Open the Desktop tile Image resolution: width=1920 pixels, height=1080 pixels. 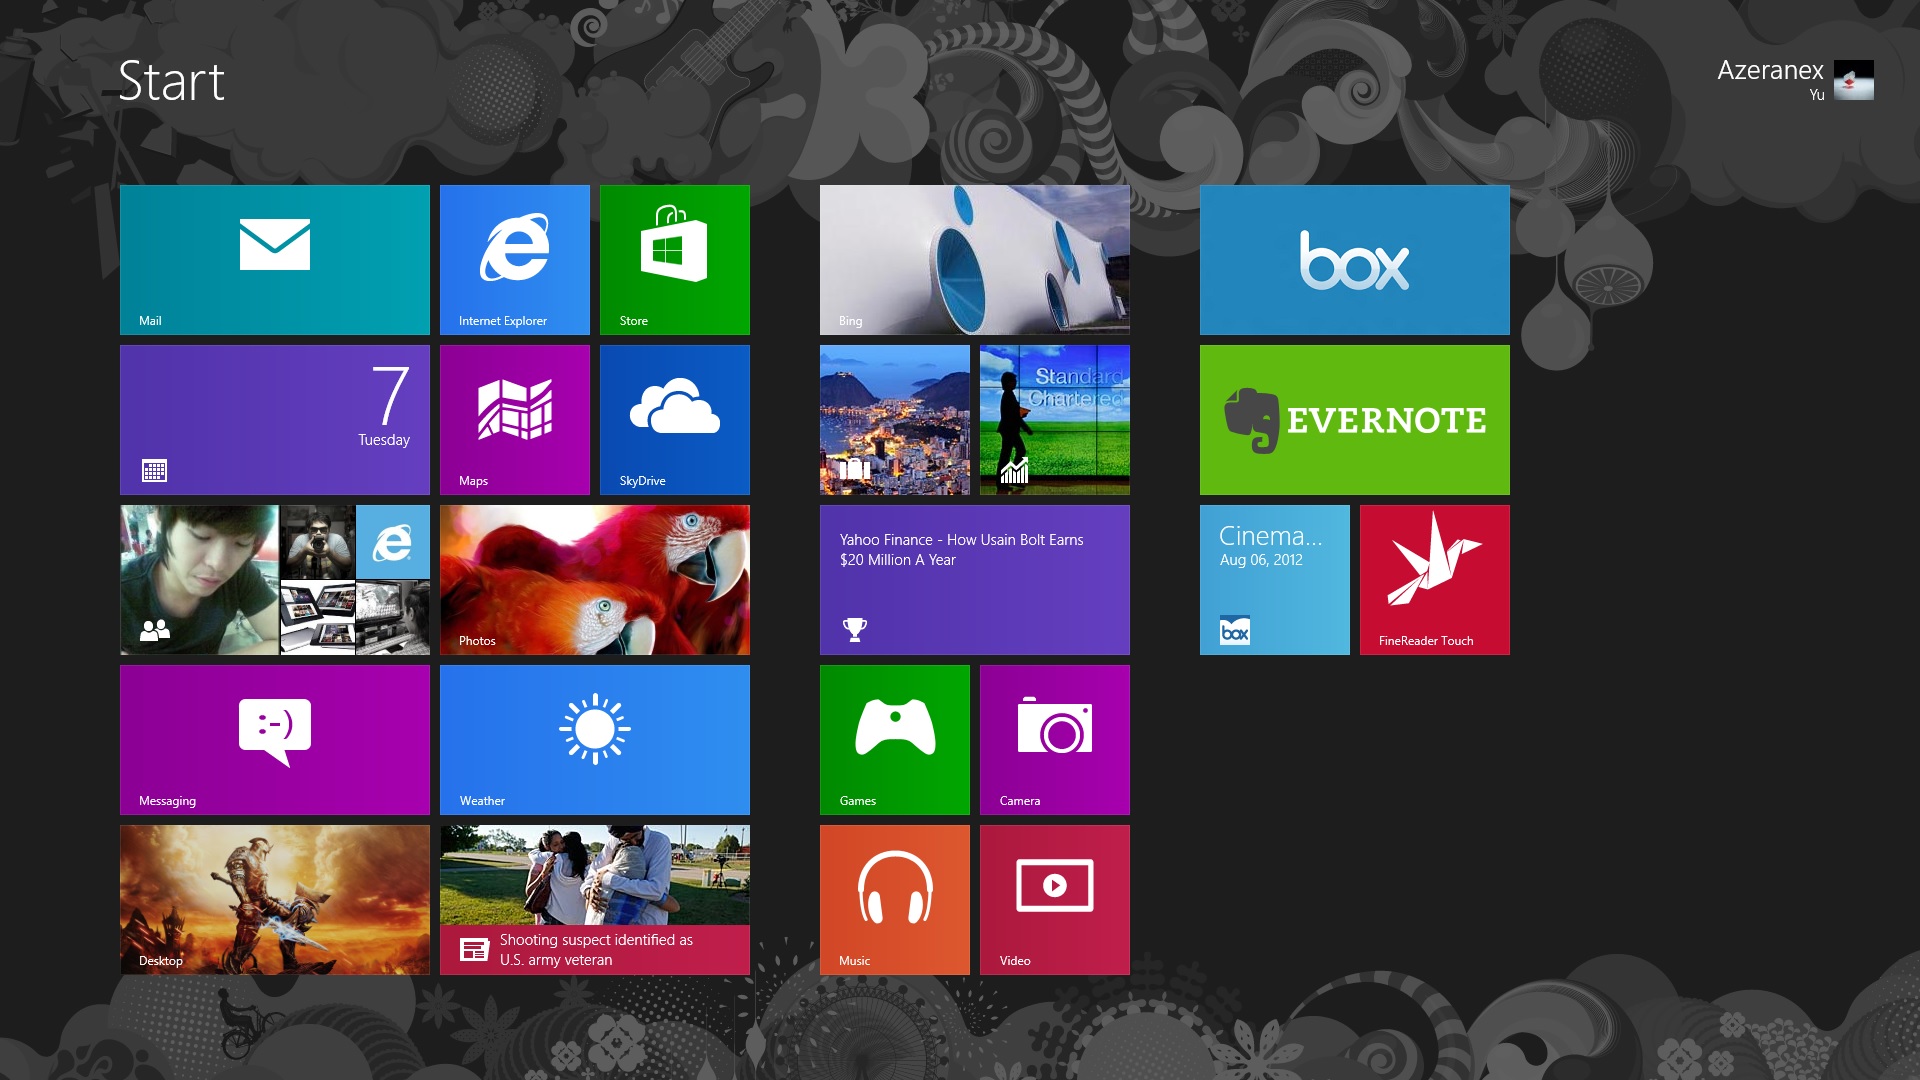pos(274,899)
